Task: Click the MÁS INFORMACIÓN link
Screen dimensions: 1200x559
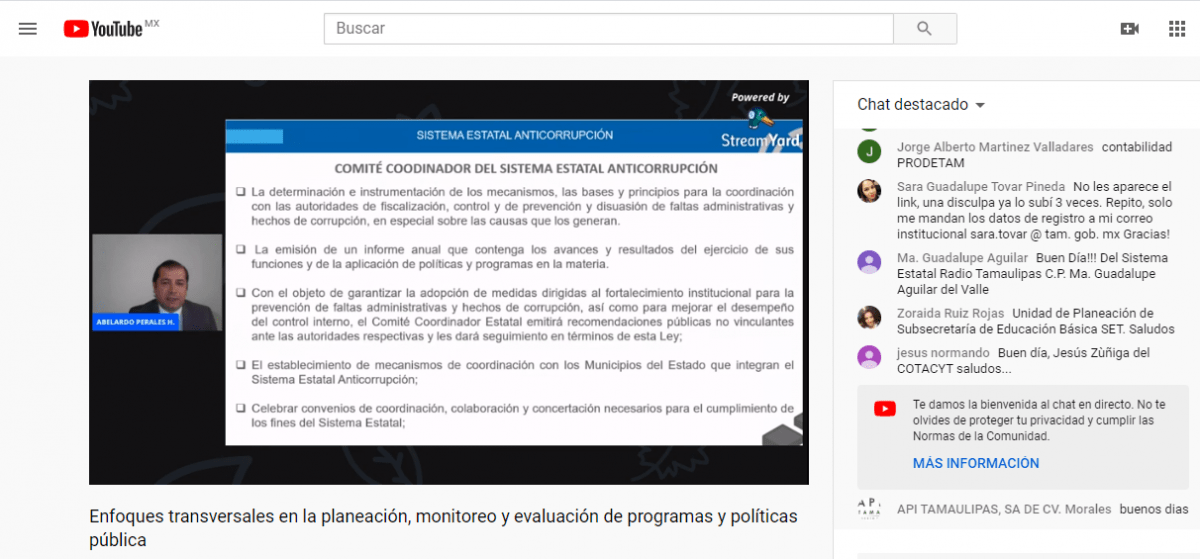Action: click(x=975, y=463)
